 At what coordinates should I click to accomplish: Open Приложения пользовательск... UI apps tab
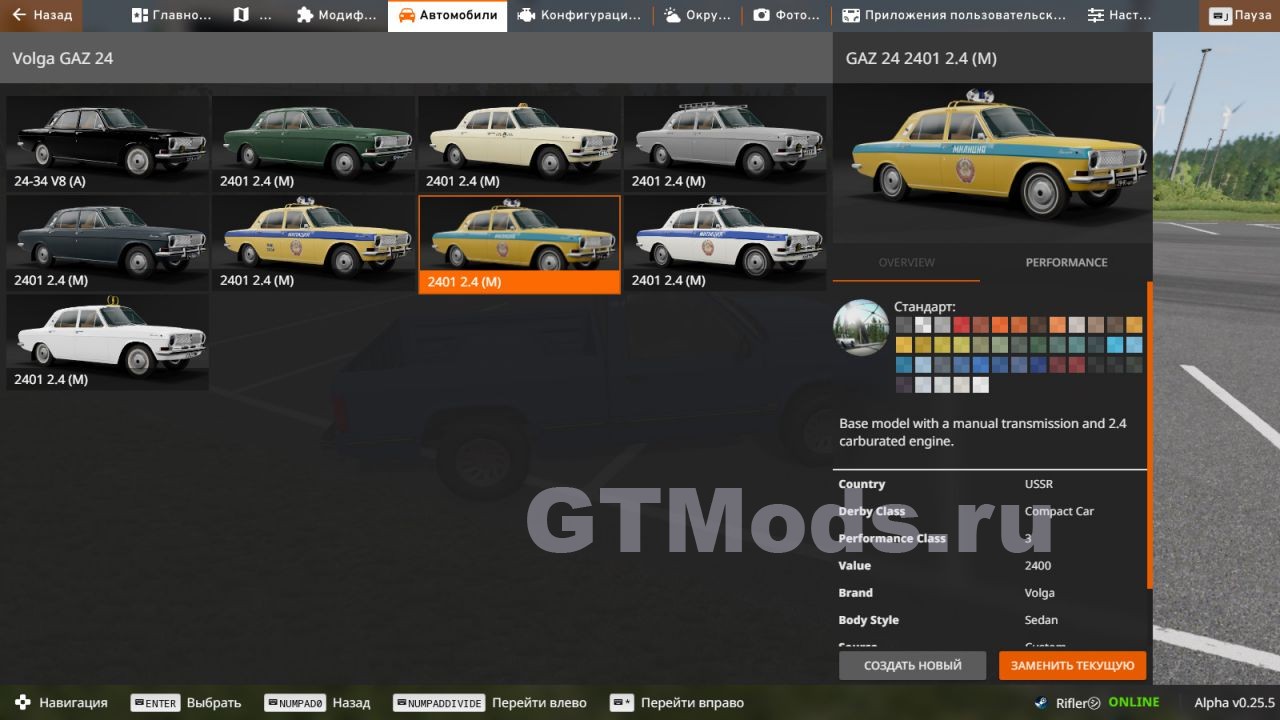click(x=954, y=15)
